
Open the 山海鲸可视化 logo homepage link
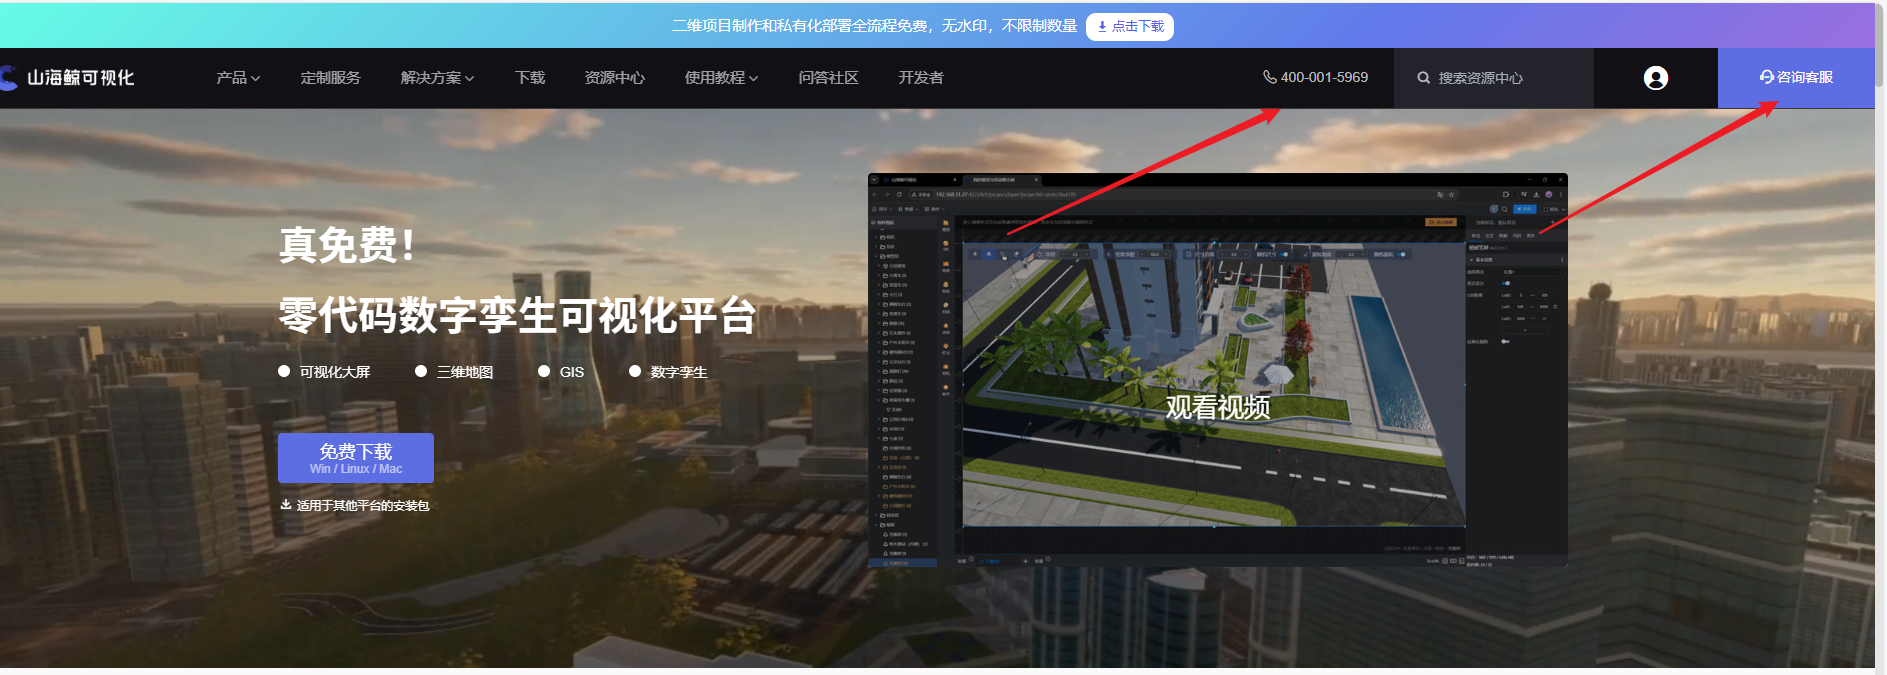click(67, 78)
